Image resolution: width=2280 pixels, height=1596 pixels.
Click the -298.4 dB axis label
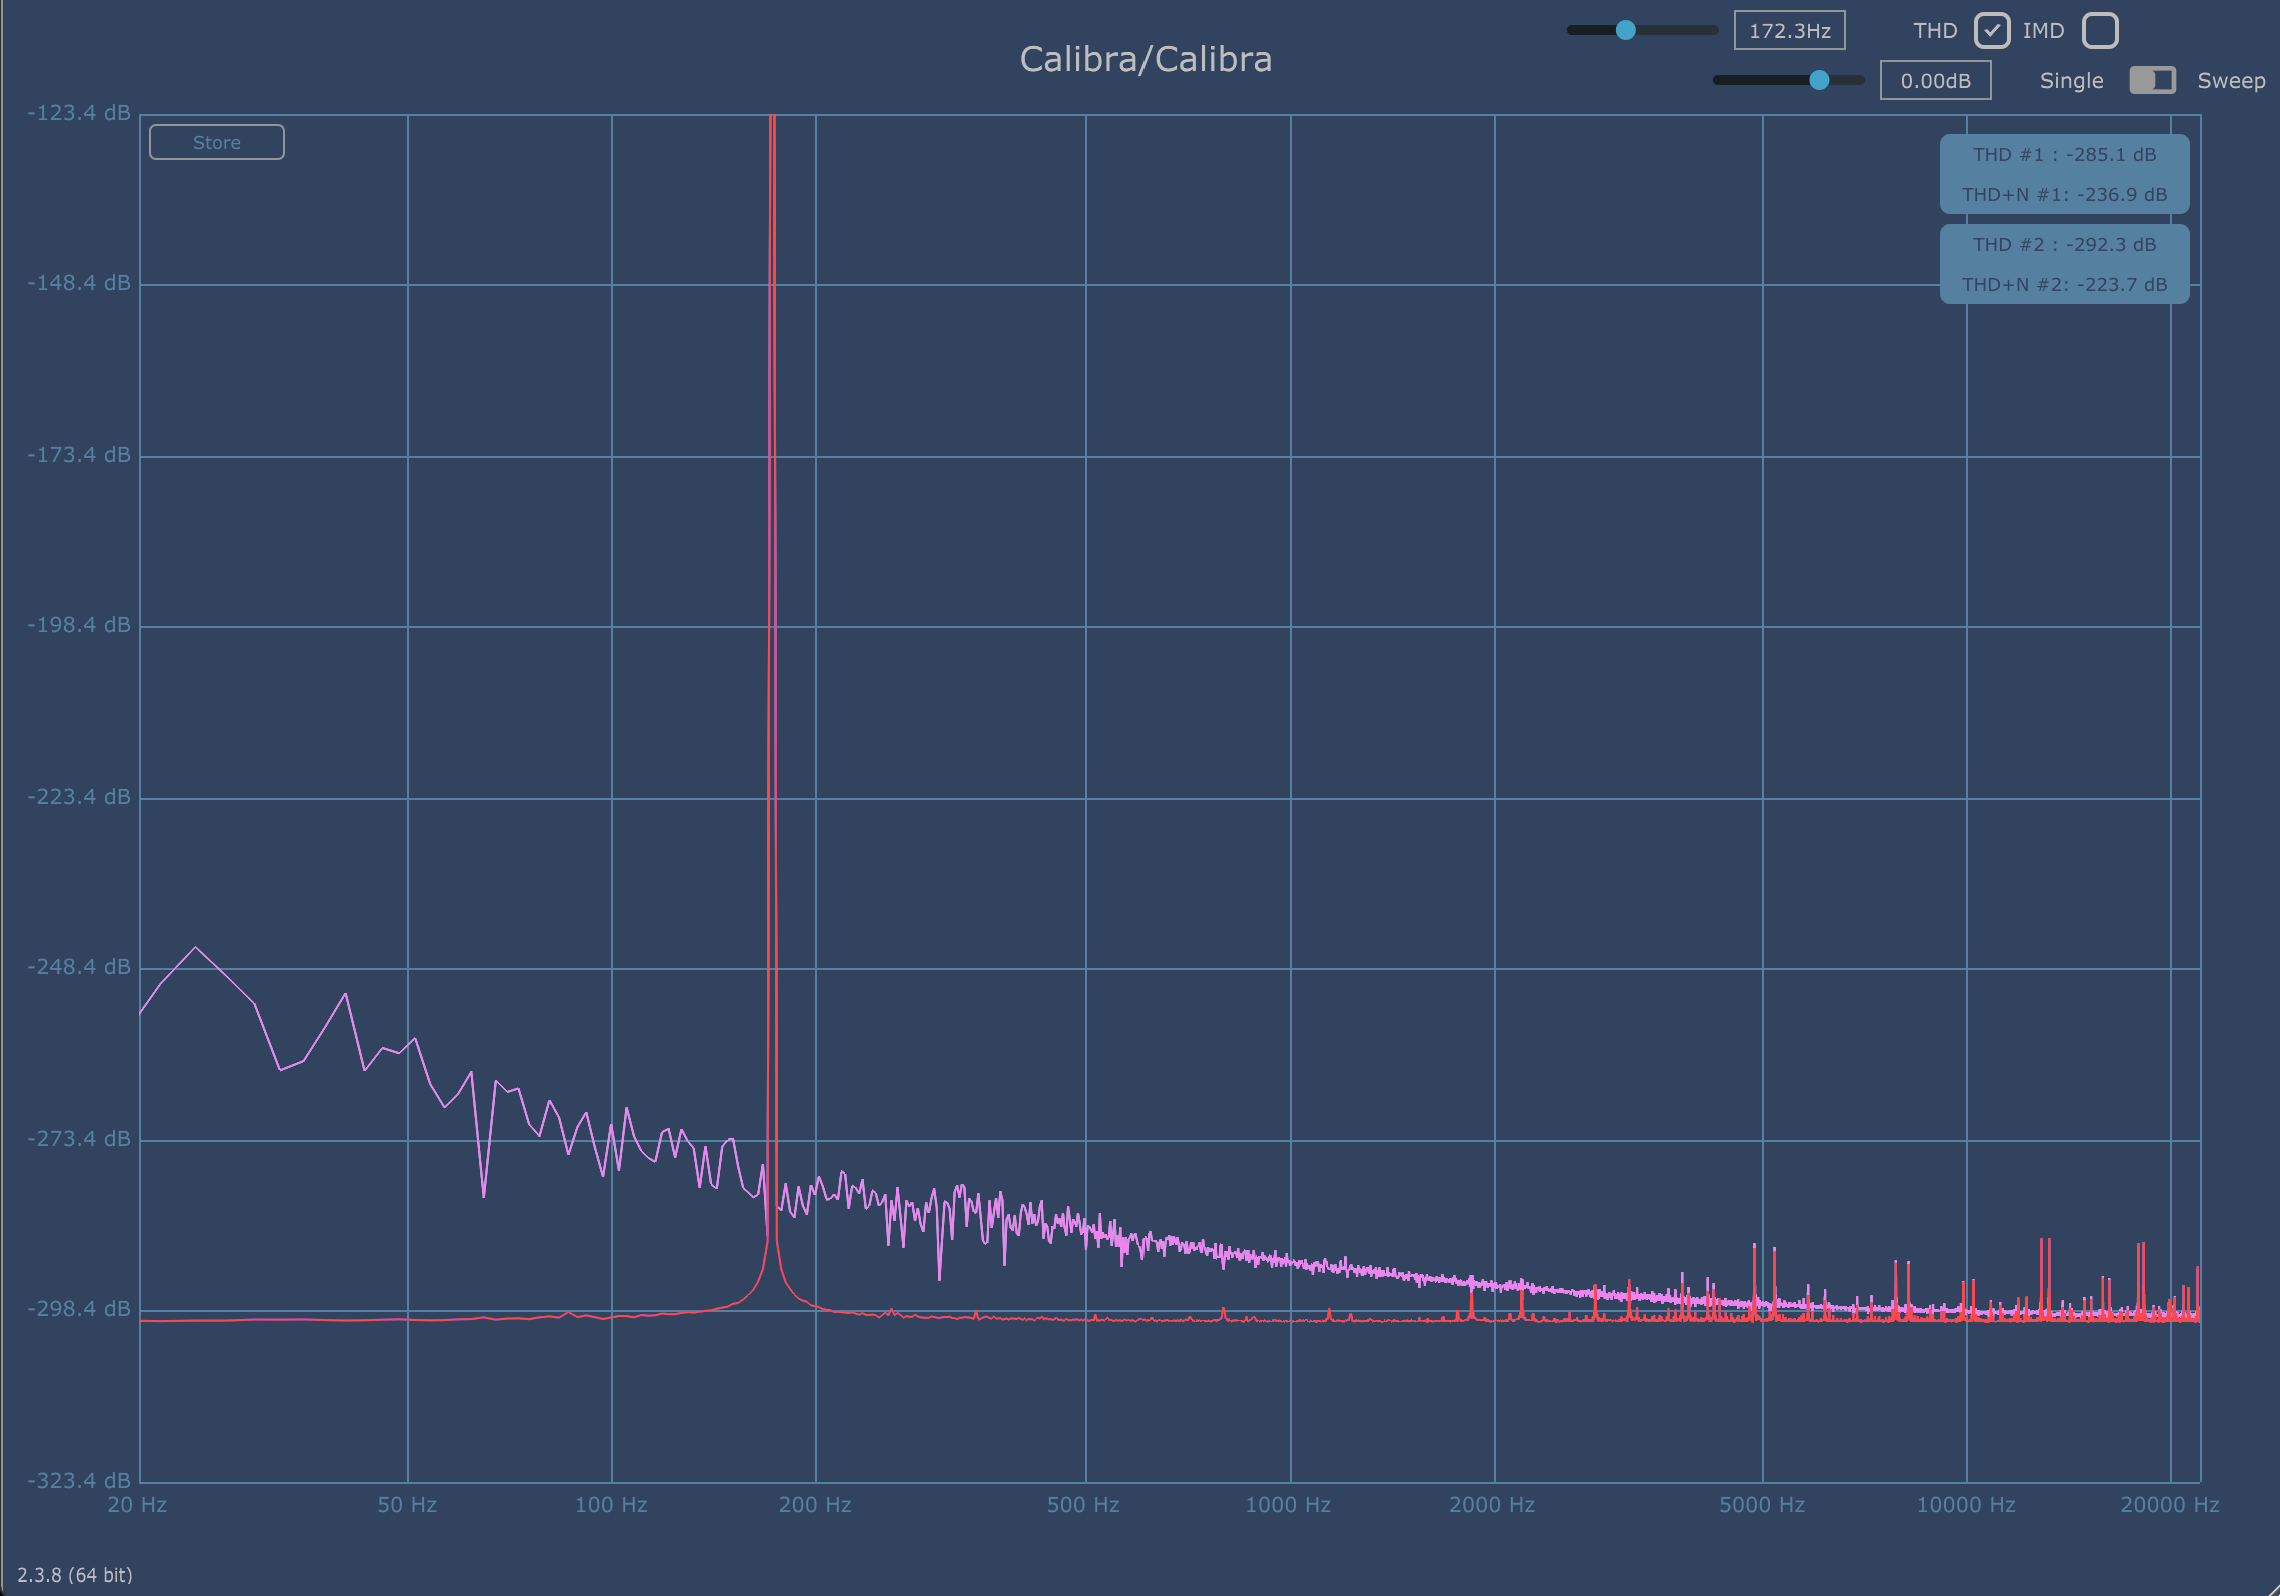pyautogui.click(x=79, y=1309)
